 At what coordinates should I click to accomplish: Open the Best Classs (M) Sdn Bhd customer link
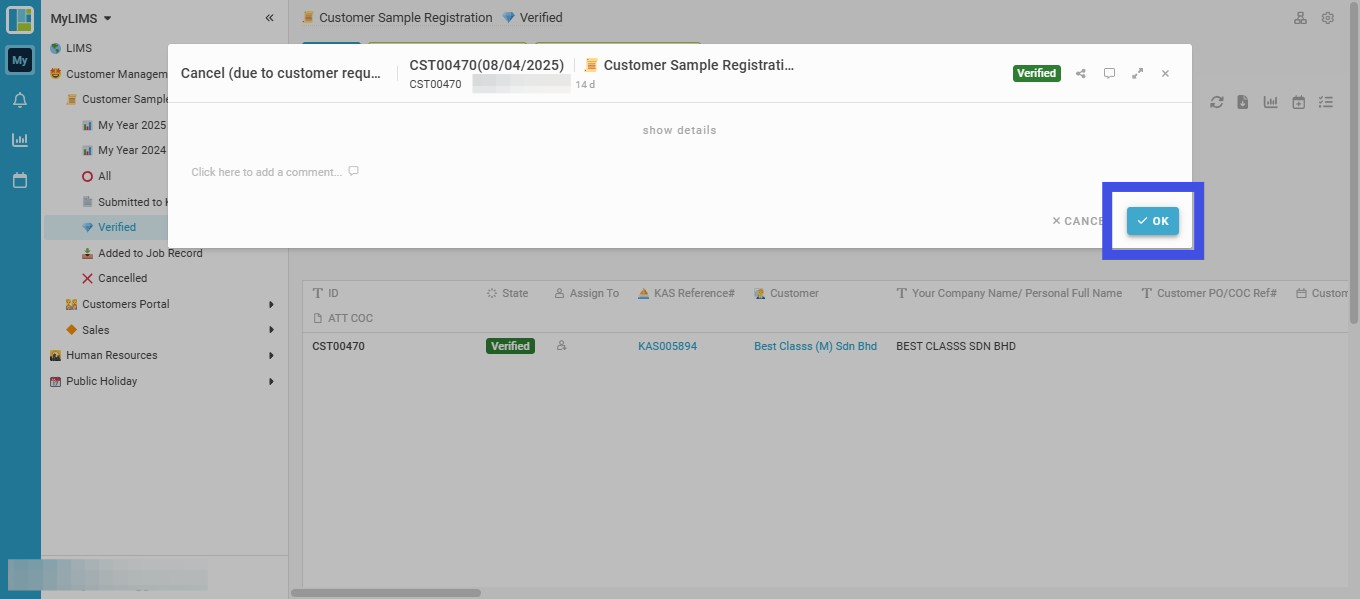tap(815, 346)
